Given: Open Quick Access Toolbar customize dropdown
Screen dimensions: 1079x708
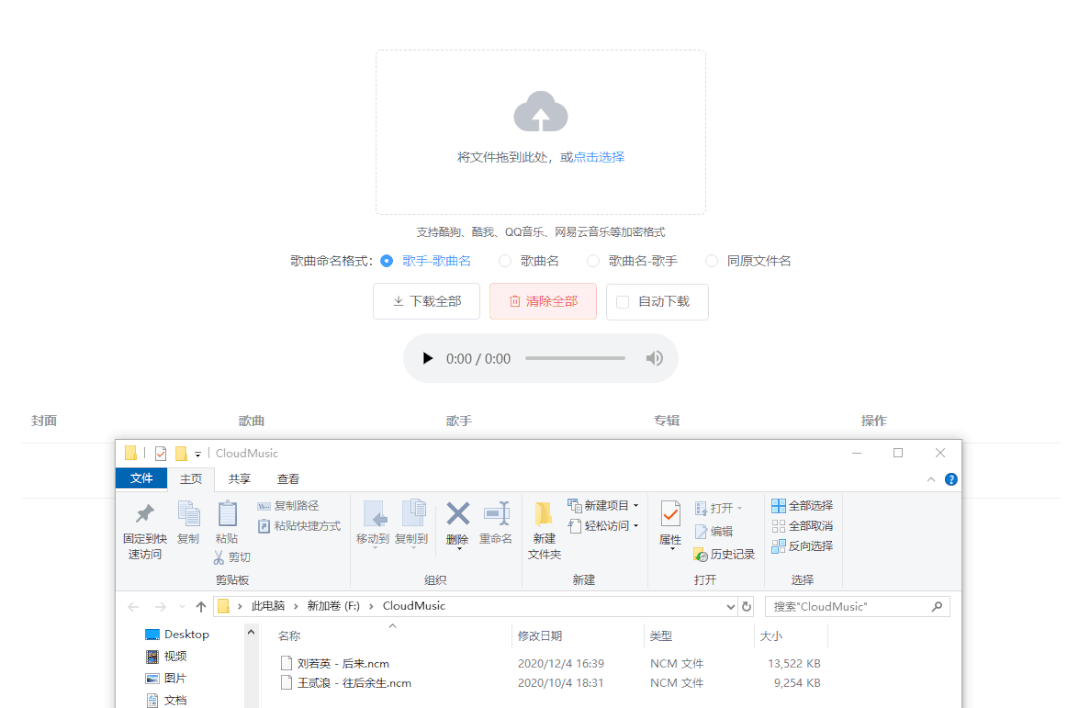Looking at the screenshot, I should tap(197, 454).
